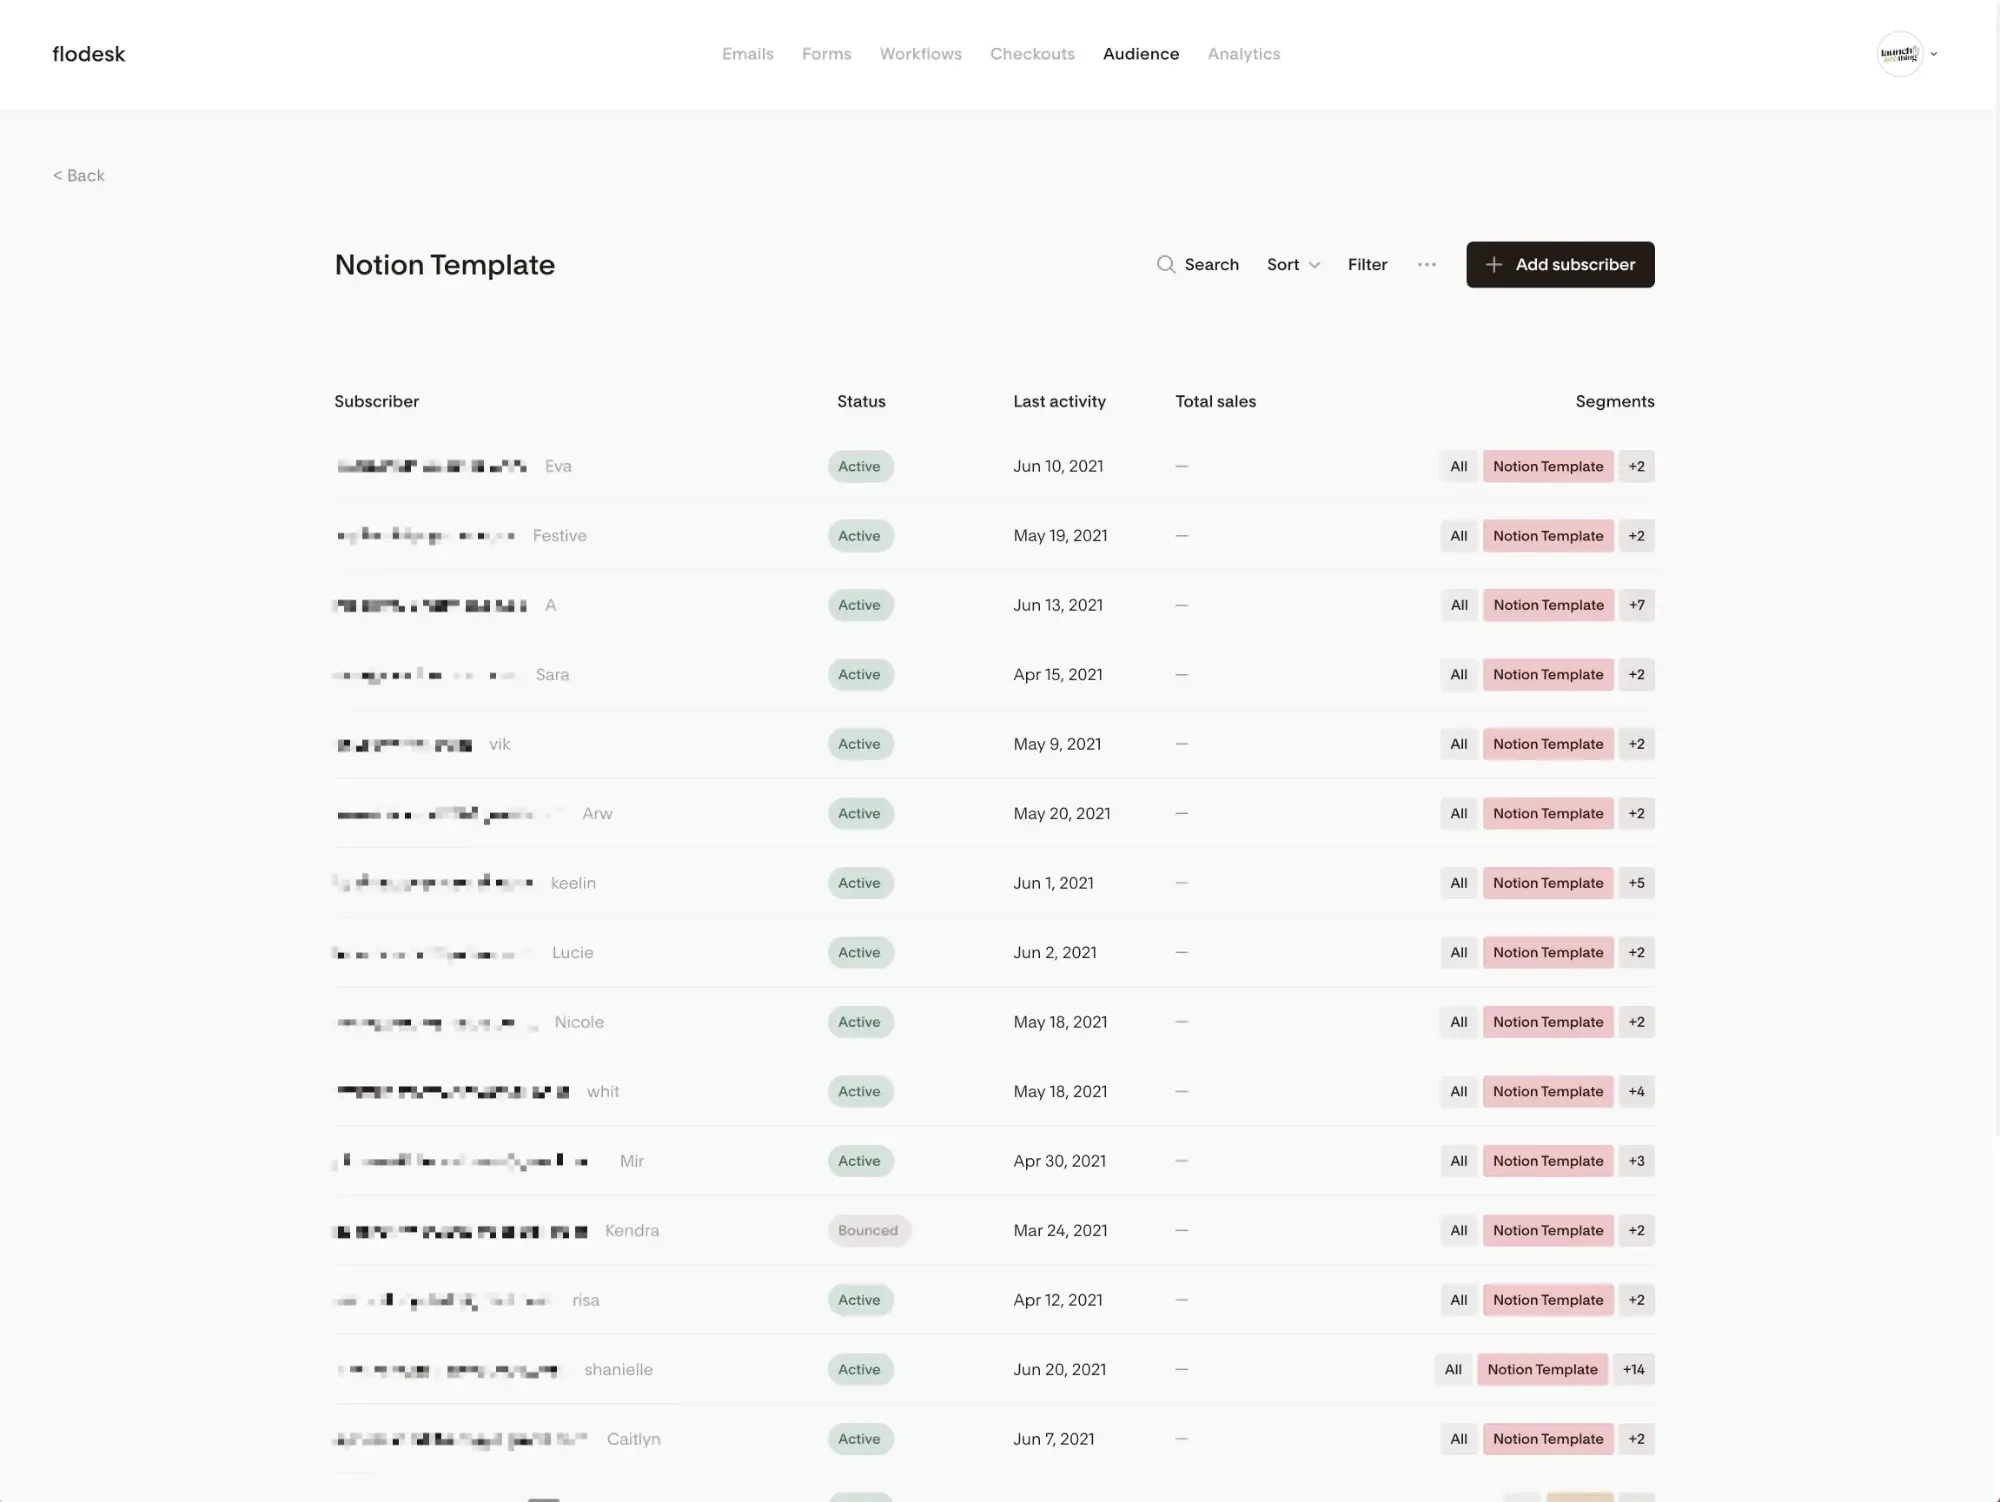The image size is (2000, 1502).
Task: Click the Active status pill on Lucie's row
Action: pos(860,952)
